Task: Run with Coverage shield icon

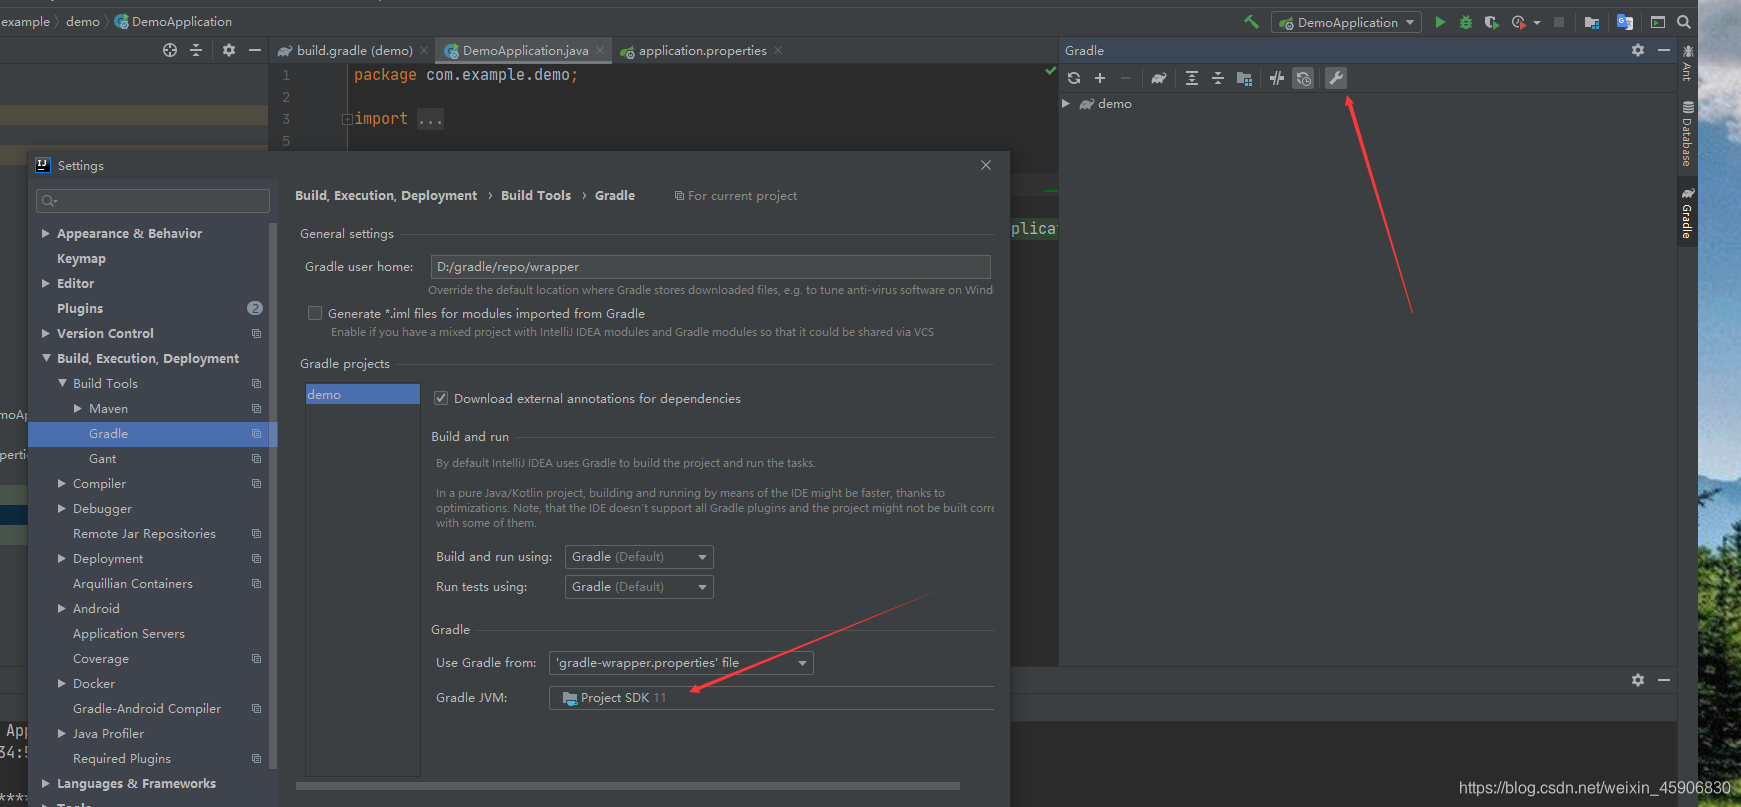Action: pos(1491,22)
